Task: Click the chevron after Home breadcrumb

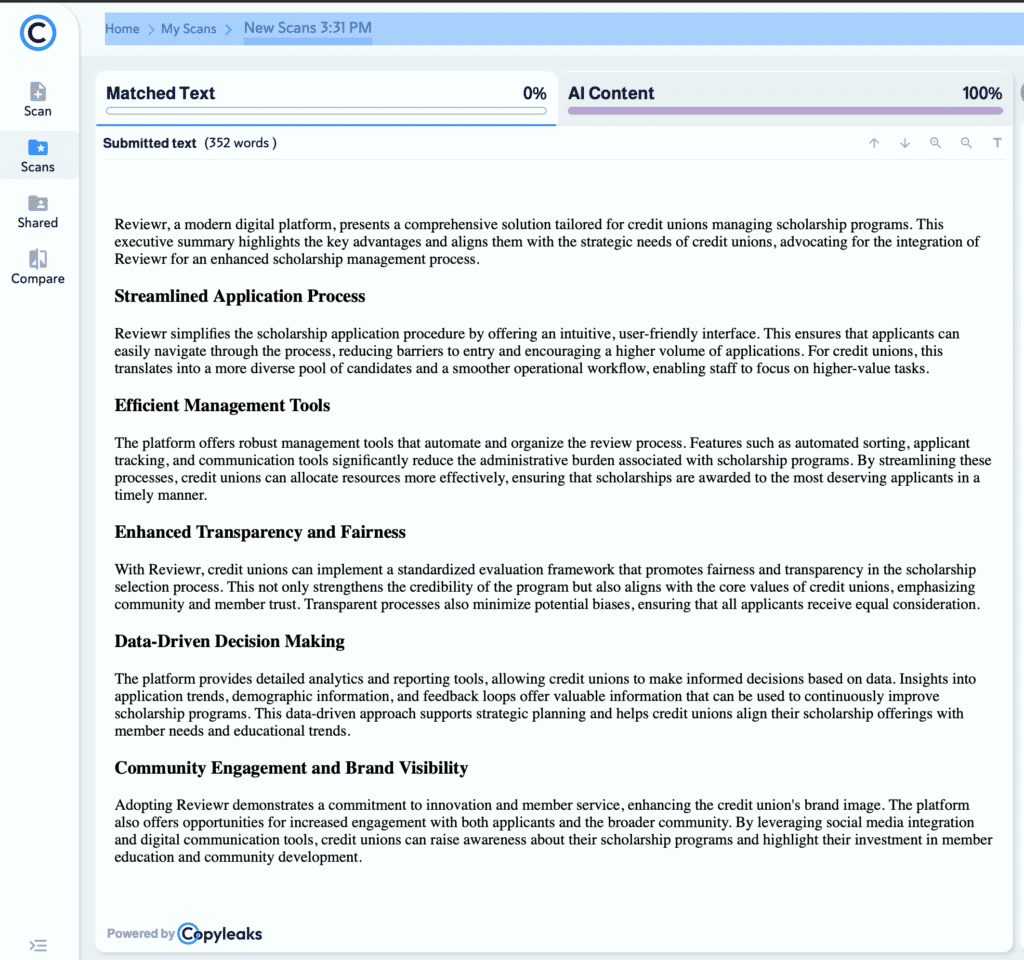Action: pos(150,29)
